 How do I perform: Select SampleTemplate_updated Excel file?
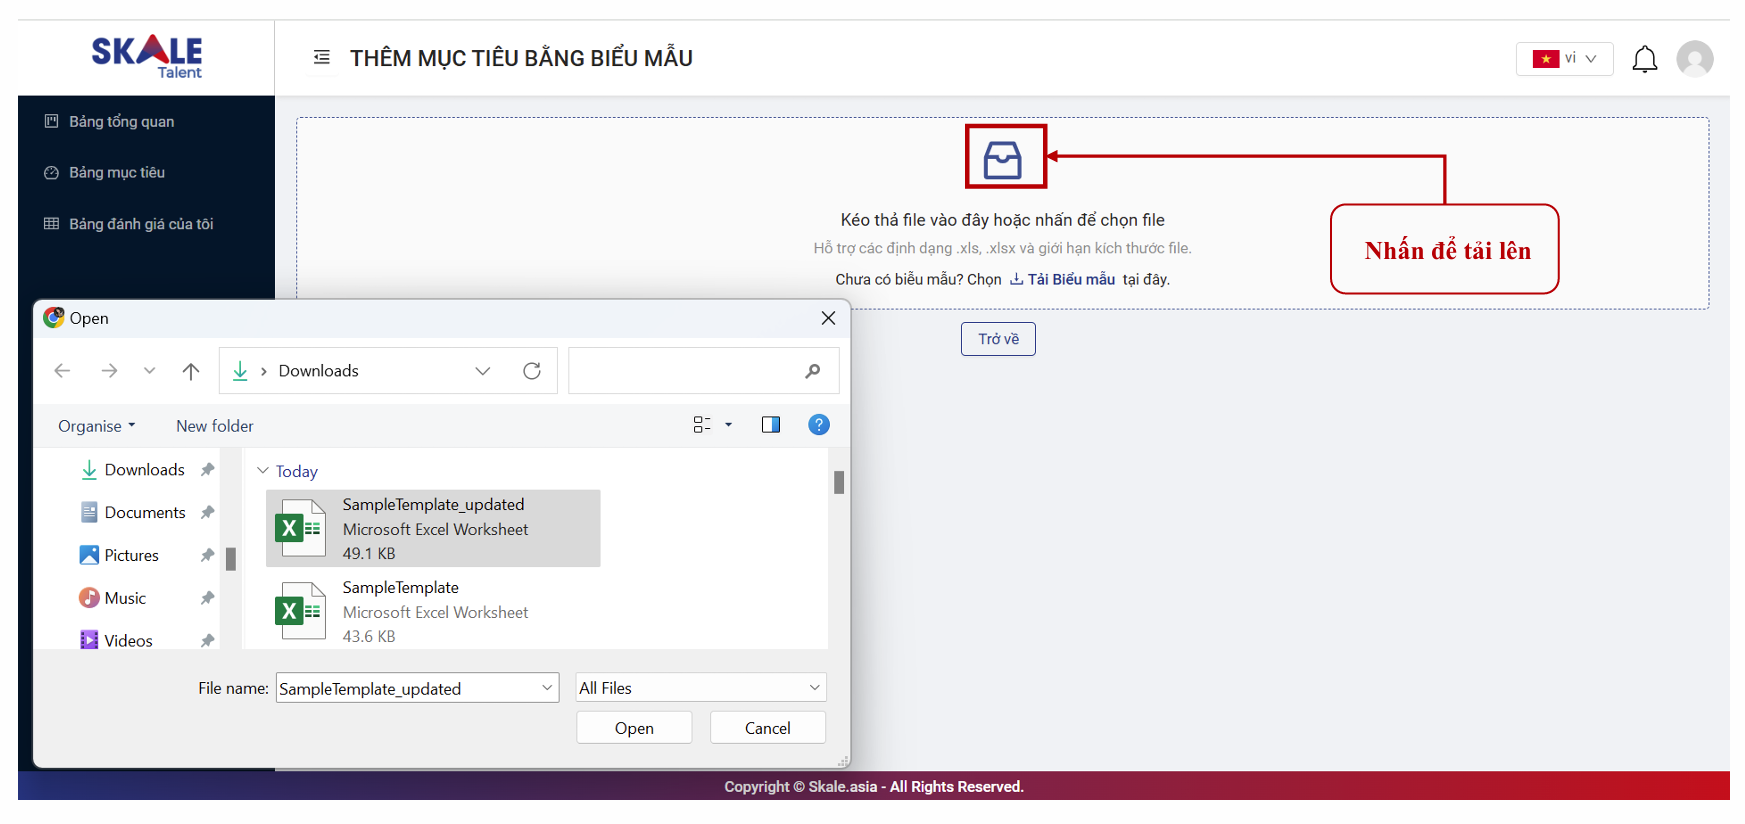point(433,529)
